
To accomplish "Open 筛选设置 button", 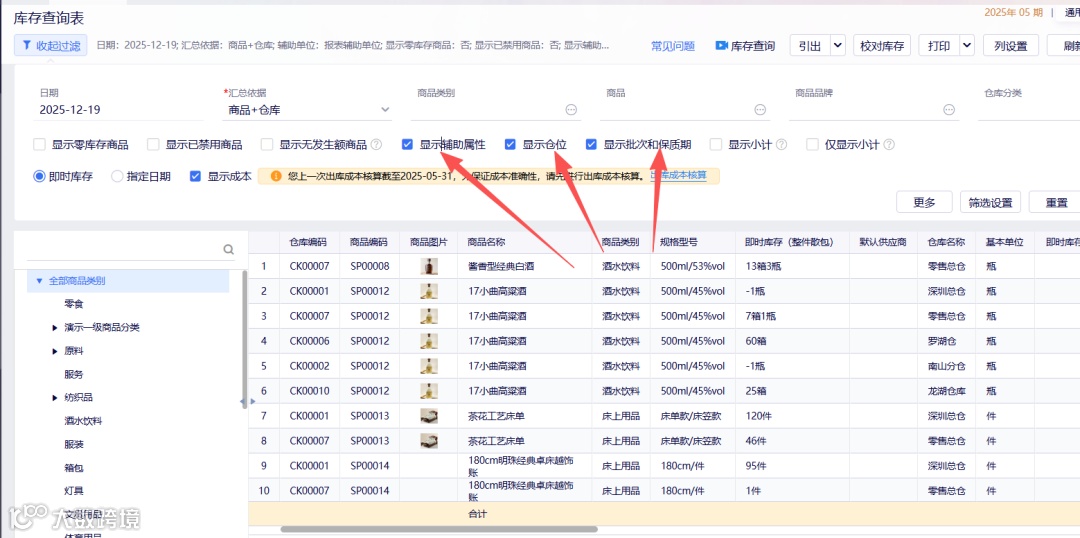I will (990, 203).
